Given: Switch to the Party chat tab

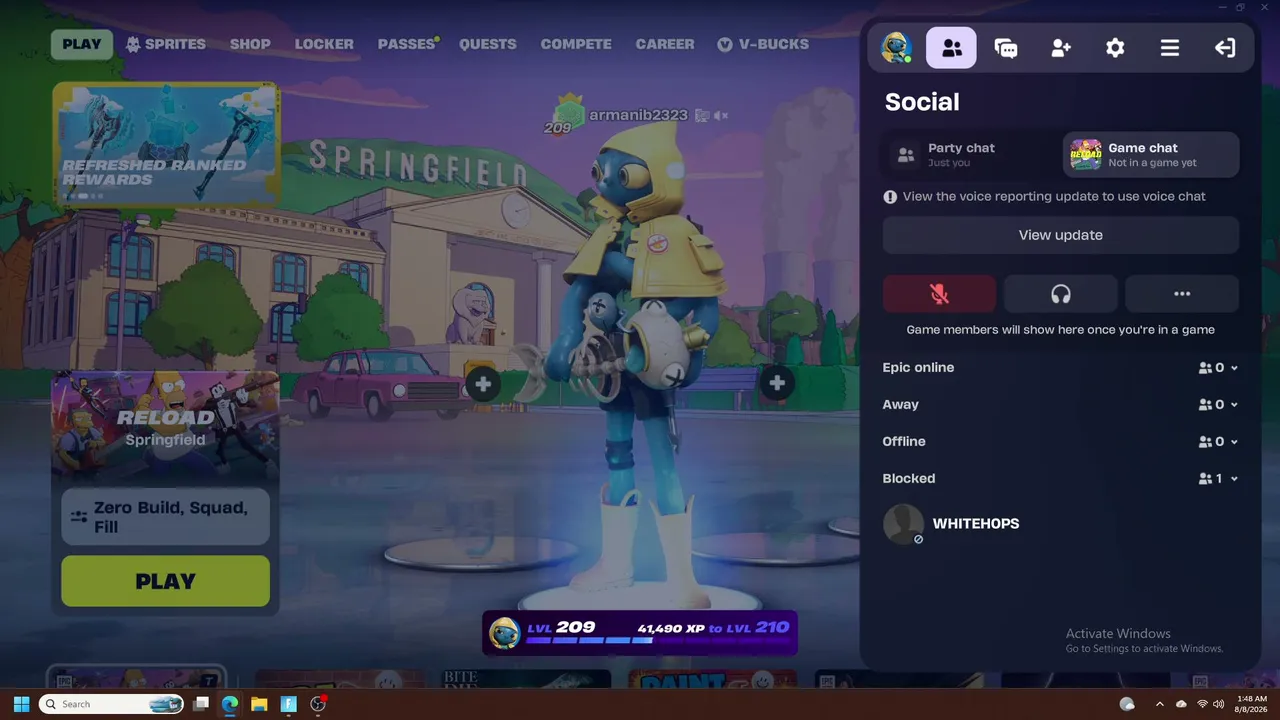Looking at the screenshot, I should click(x=970, y=155).
